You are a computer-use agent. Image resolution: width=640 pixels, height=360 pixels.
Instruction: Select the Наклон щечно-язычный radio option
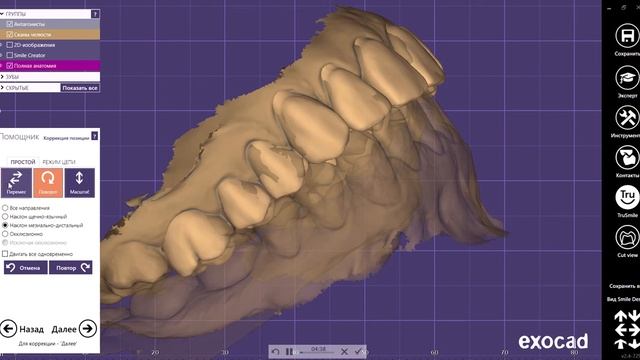5,217
